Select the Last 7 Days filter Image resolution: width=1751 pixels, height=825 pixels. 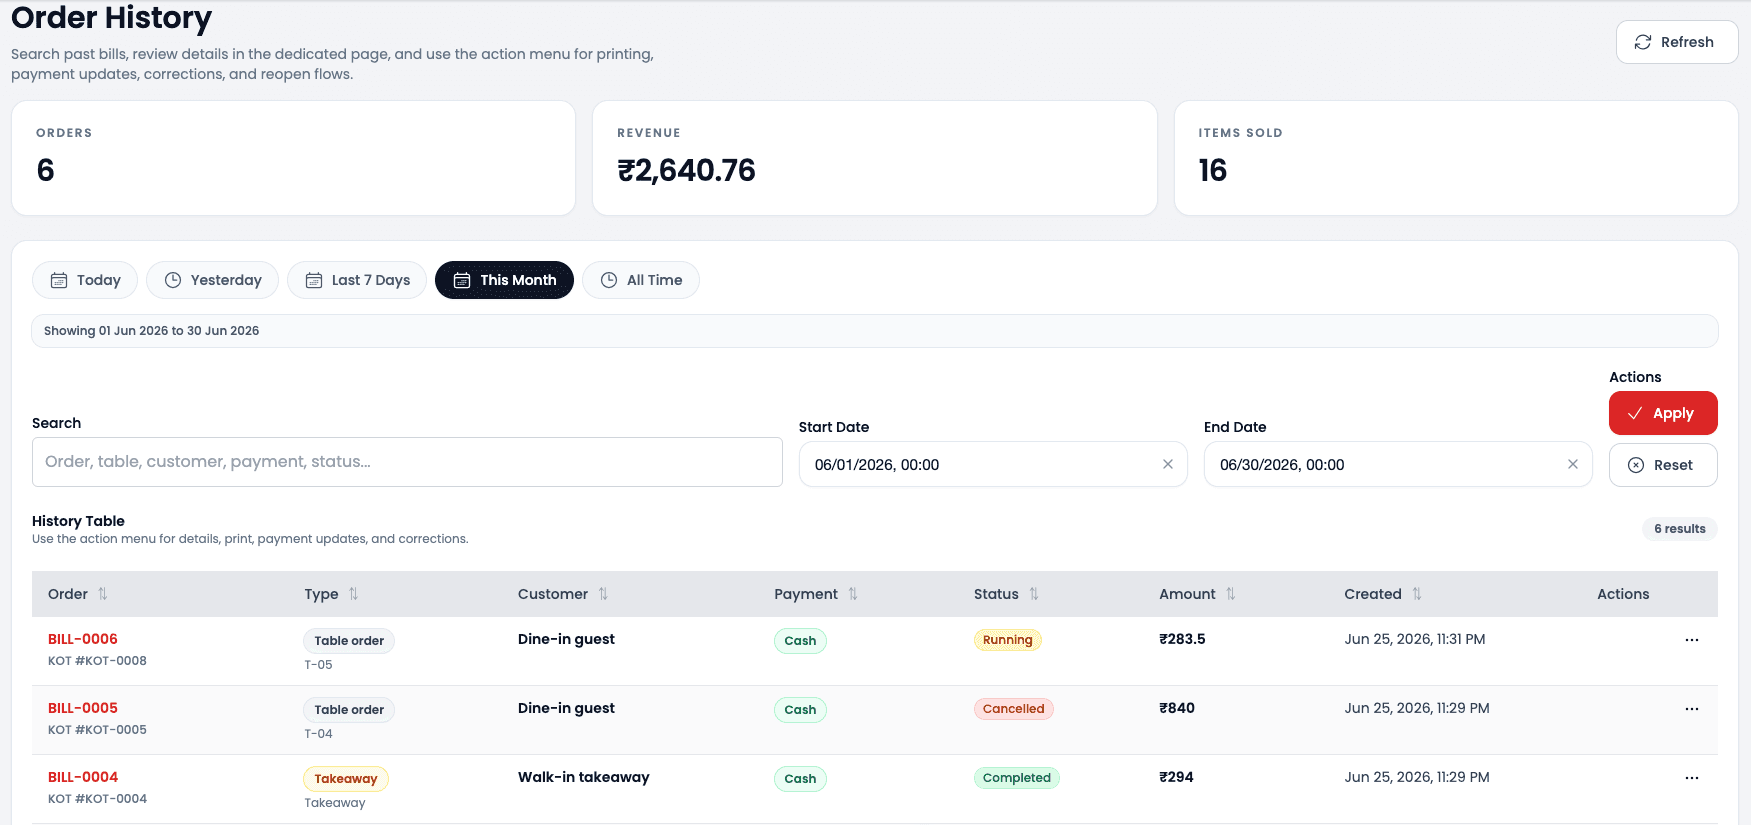coord(357,280)
